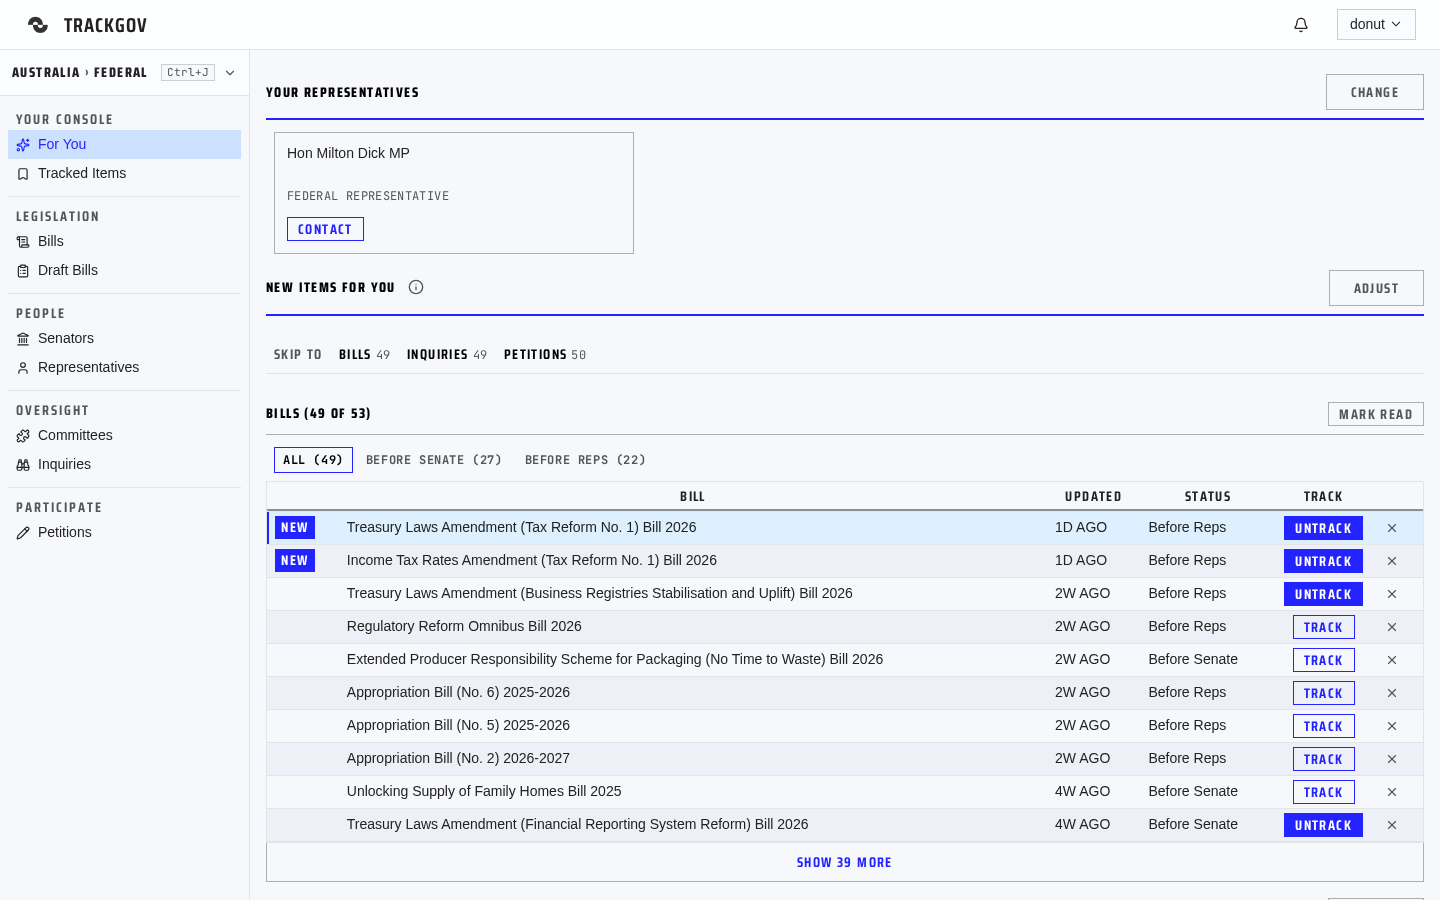The width and height of the screenshot is (1440, 900).
Task: Click the Bill column header
Action: tap(693, 497)
